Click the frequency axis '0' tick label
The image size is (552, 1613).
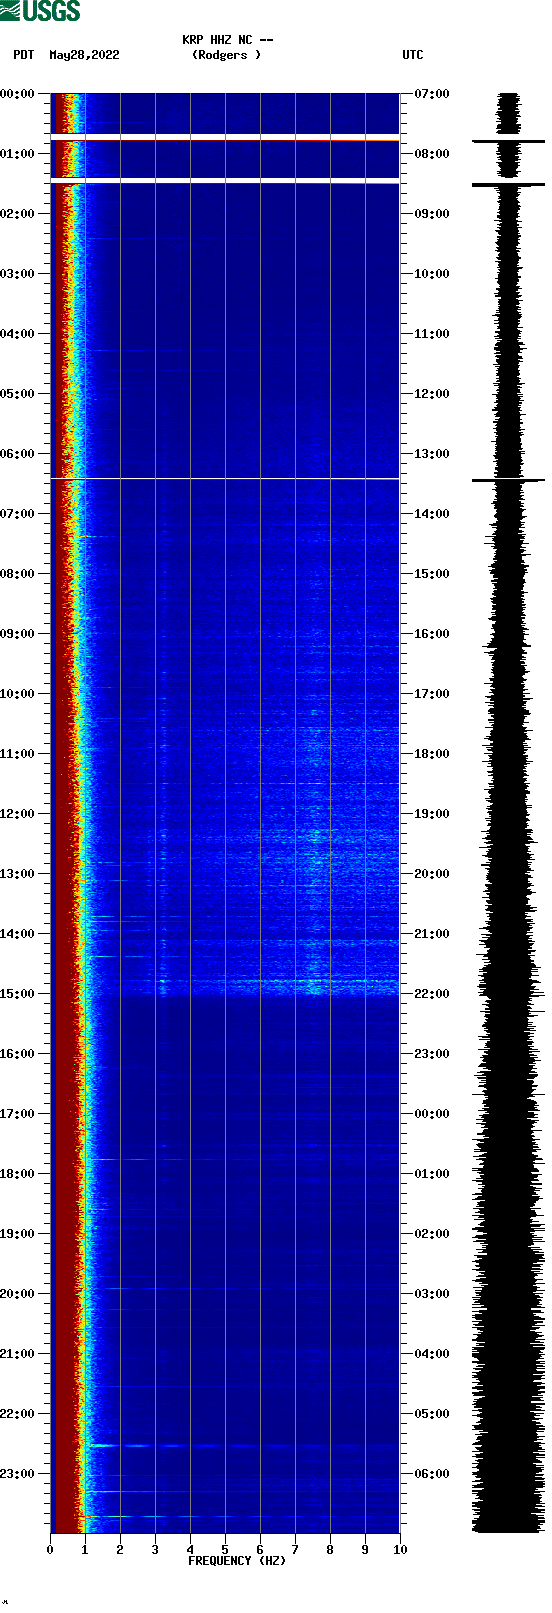pos(50,1550)
